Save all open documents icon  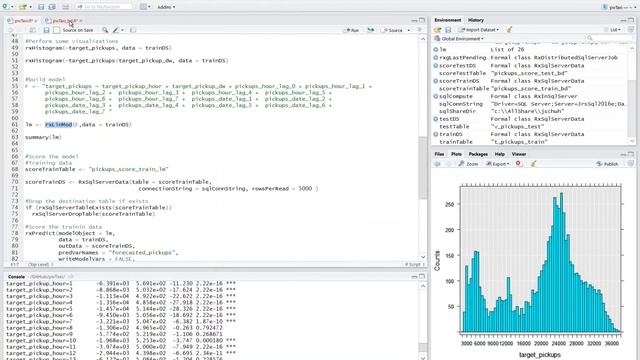(52, 7)
